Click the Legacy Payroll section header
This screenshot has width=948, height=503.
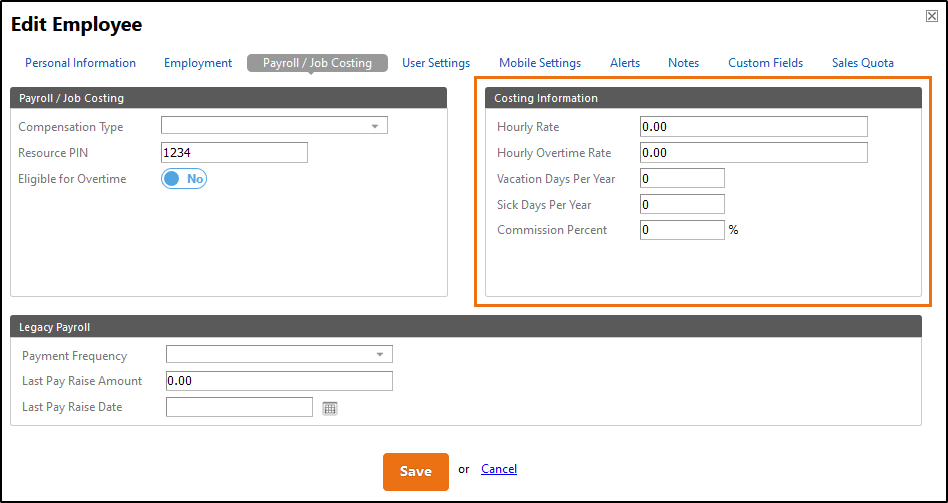[466, 326]
